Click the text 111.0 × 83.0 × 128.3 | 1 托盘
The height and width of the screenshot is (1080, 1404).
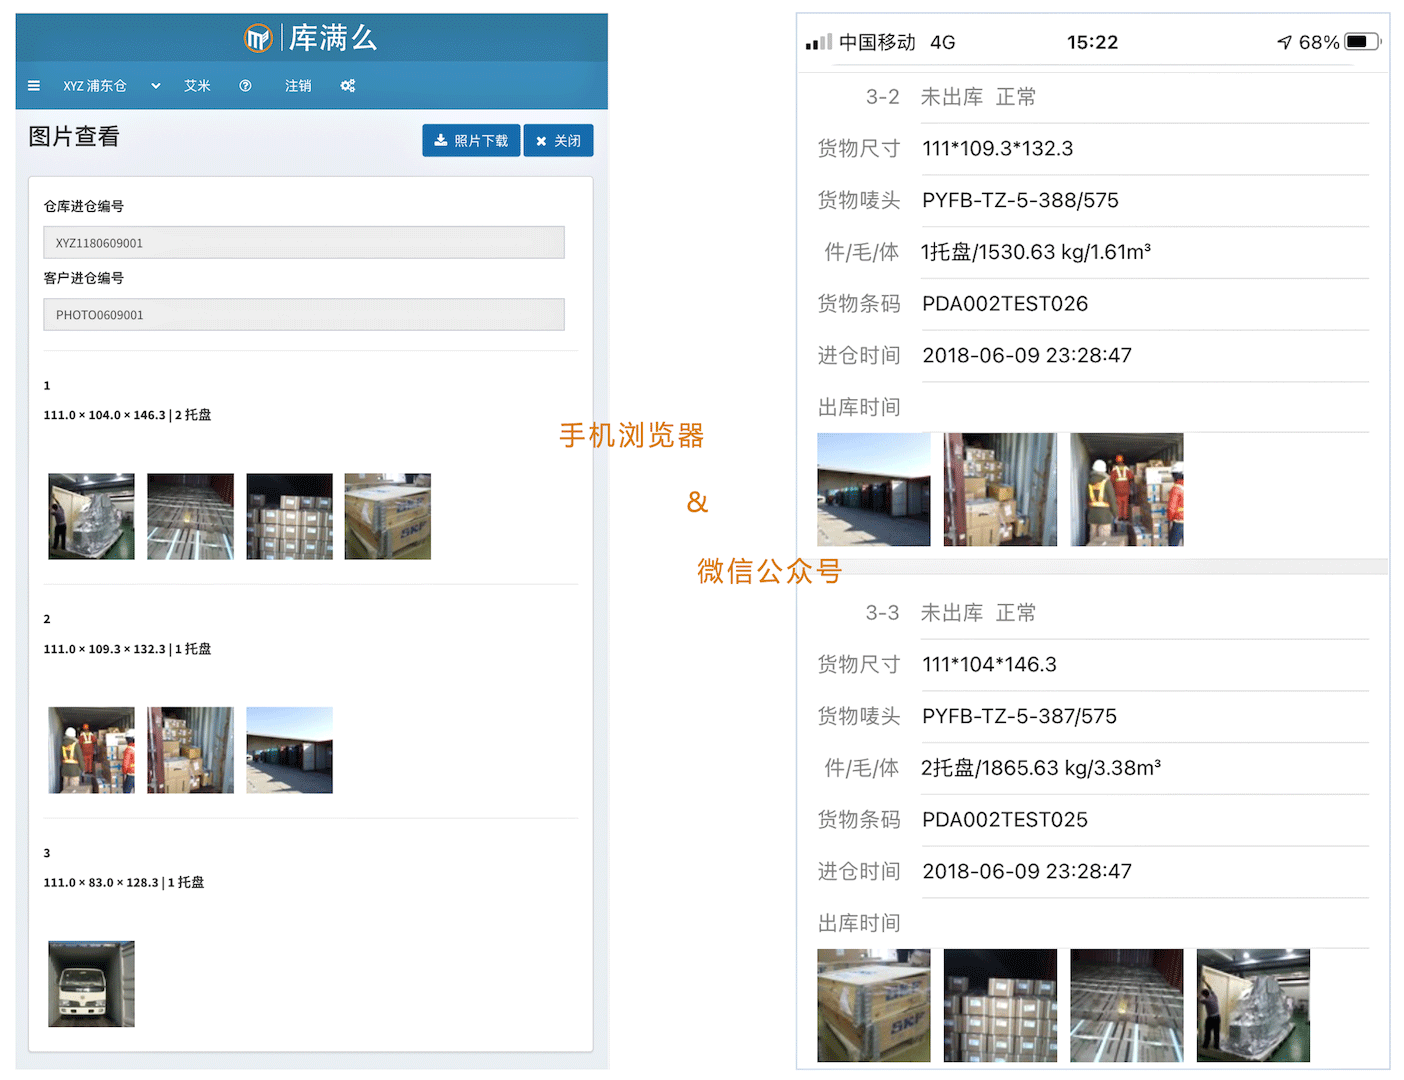(x=124, y=883)
